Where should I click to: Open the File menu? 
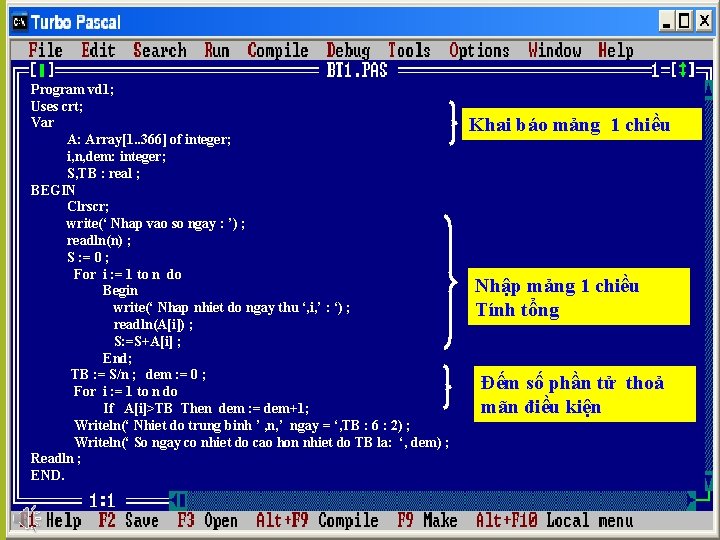point(45,50)
